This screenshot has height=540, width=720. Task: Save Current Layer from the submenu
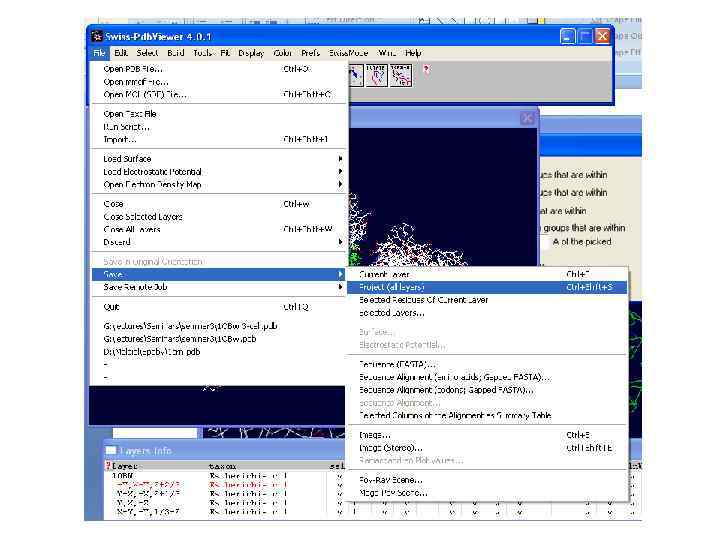click(487, 274)
